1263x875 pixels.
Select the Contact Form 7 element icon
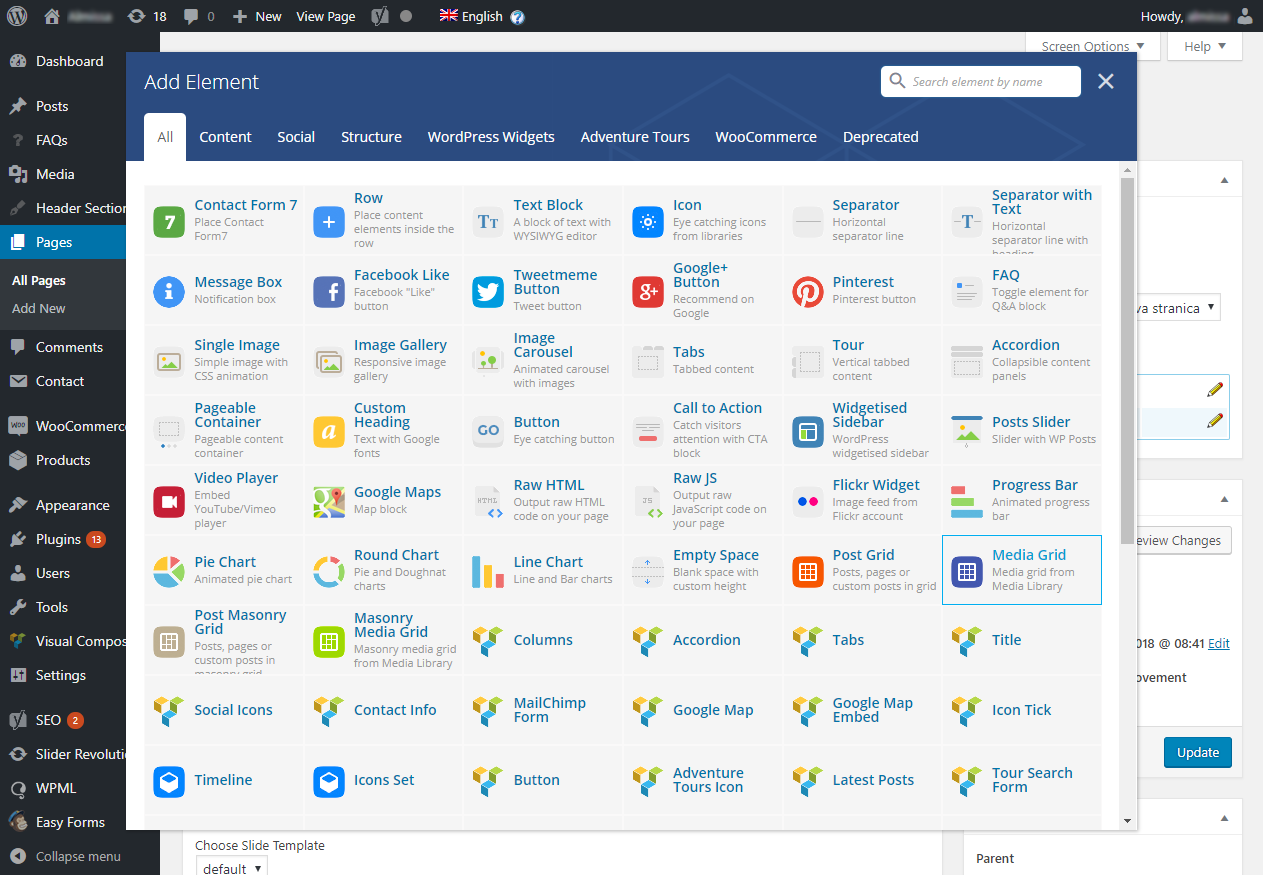coord(169,221)
